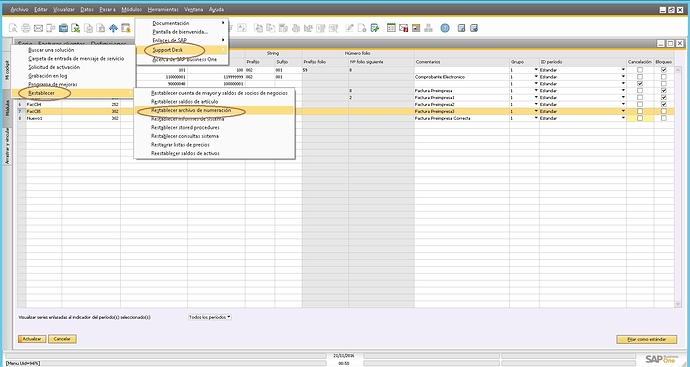Toggle Bloqueo checkbox in Comprobante Electronico row
Screen dimensions: 690x367
tap(664, 77)
